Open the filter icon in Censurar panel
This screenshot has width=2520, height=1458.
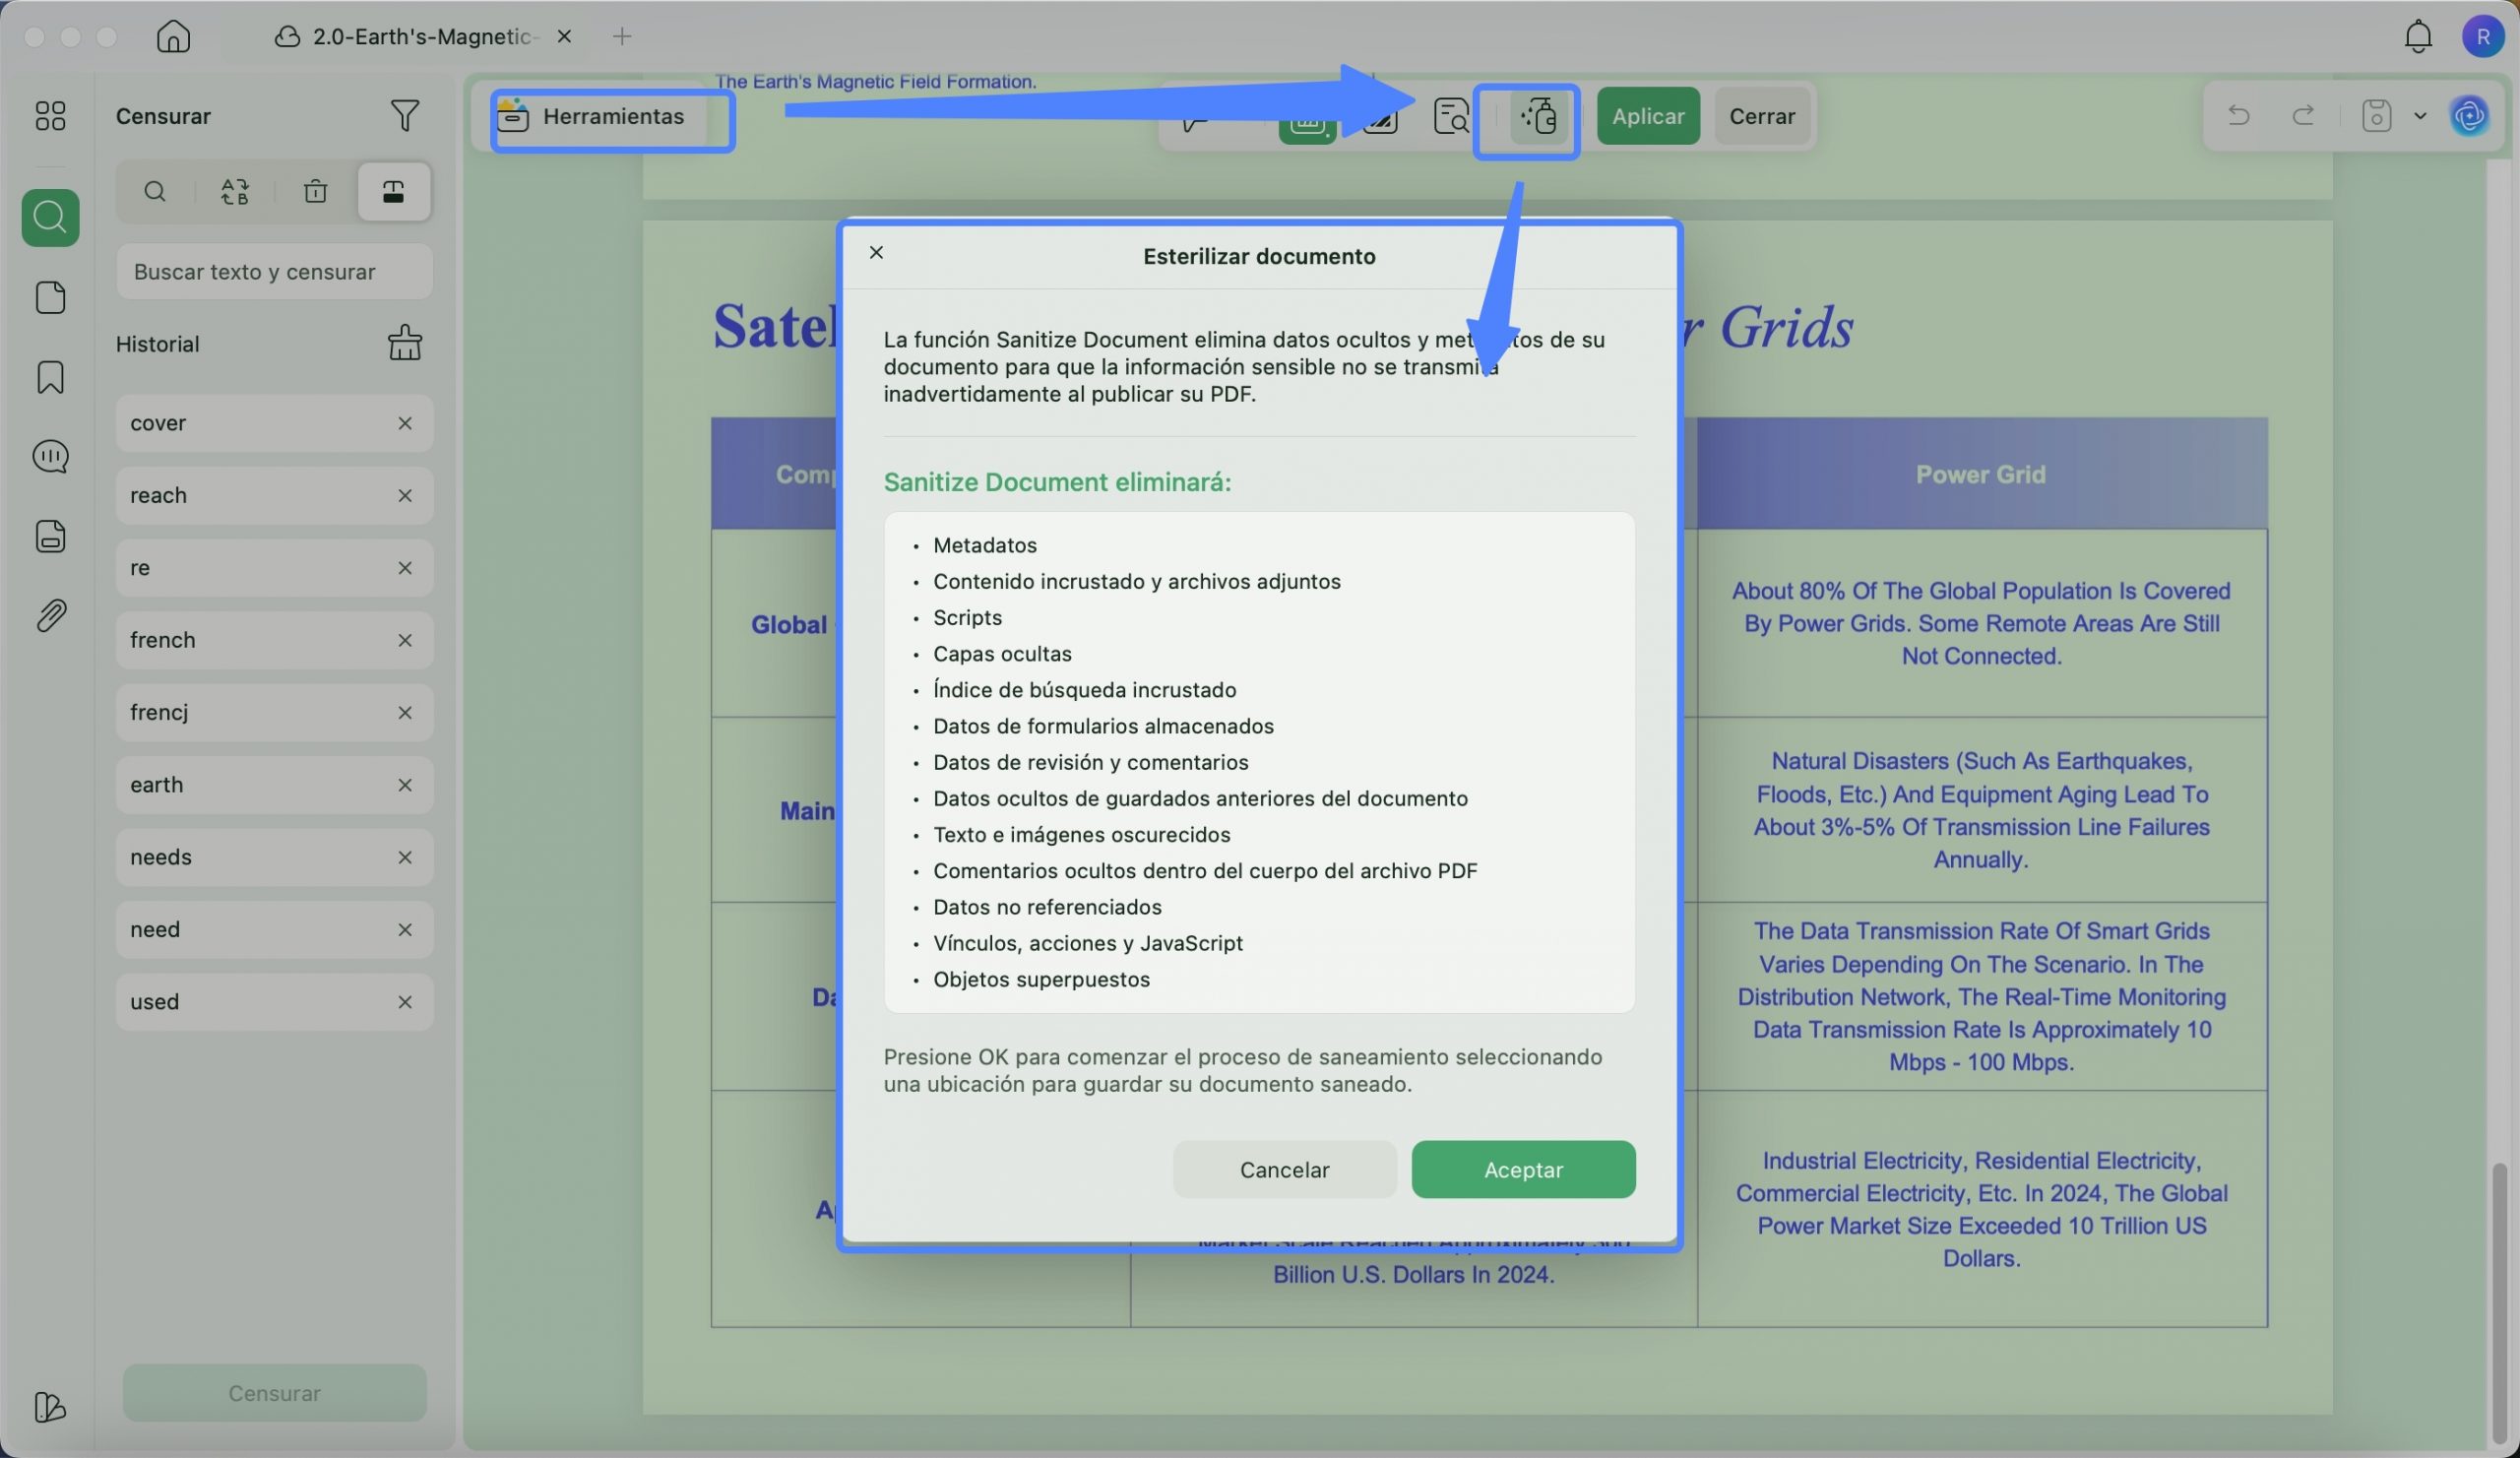[404, 116]
